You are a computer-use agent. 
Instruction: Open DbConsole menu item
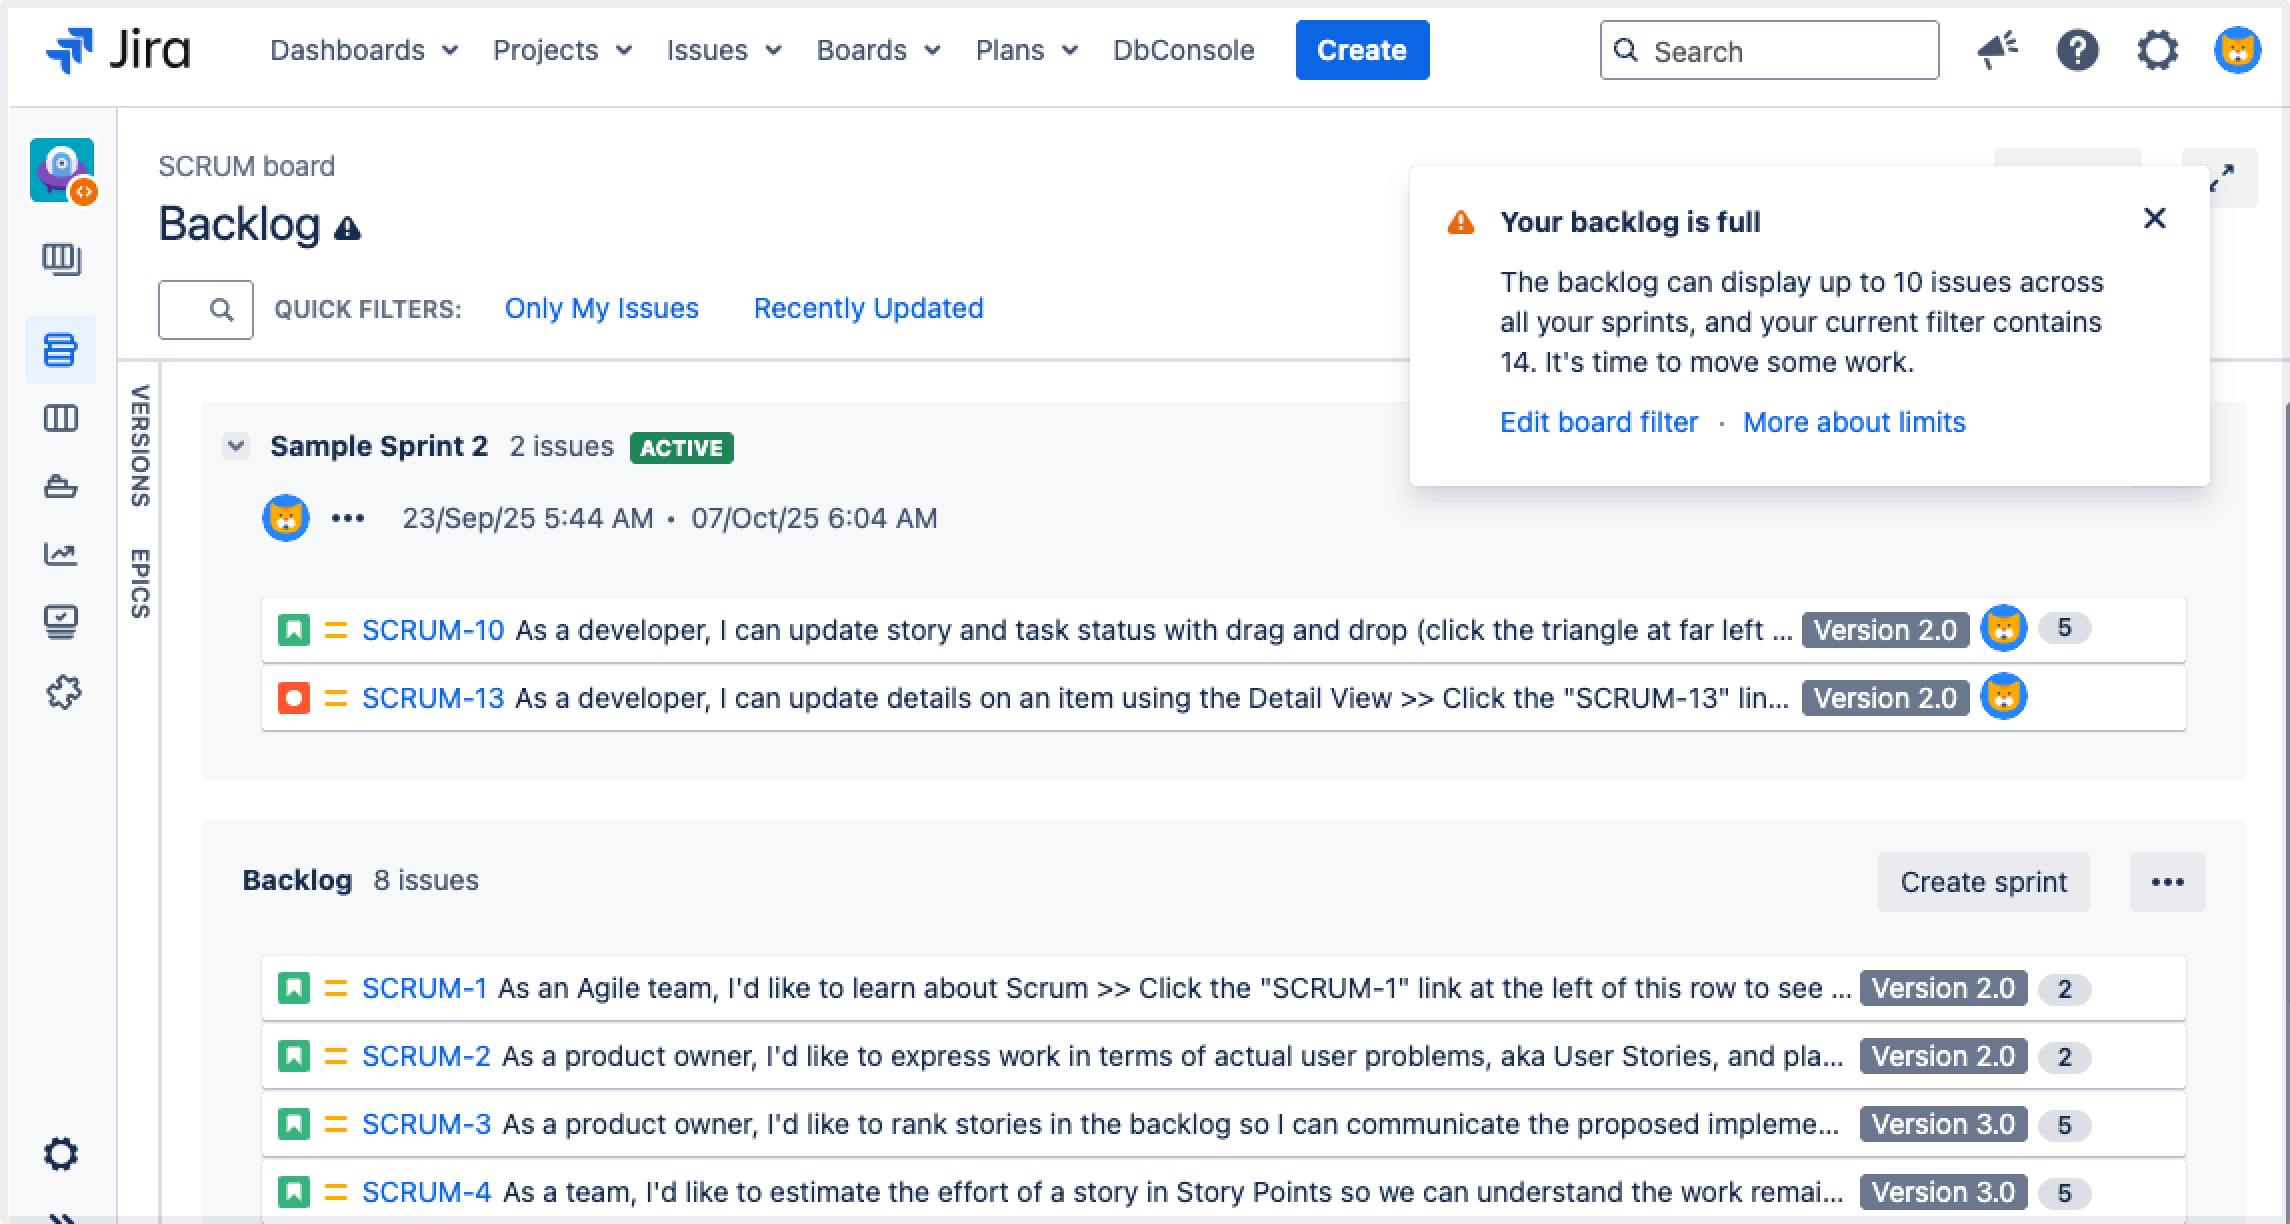(1183, 50)
